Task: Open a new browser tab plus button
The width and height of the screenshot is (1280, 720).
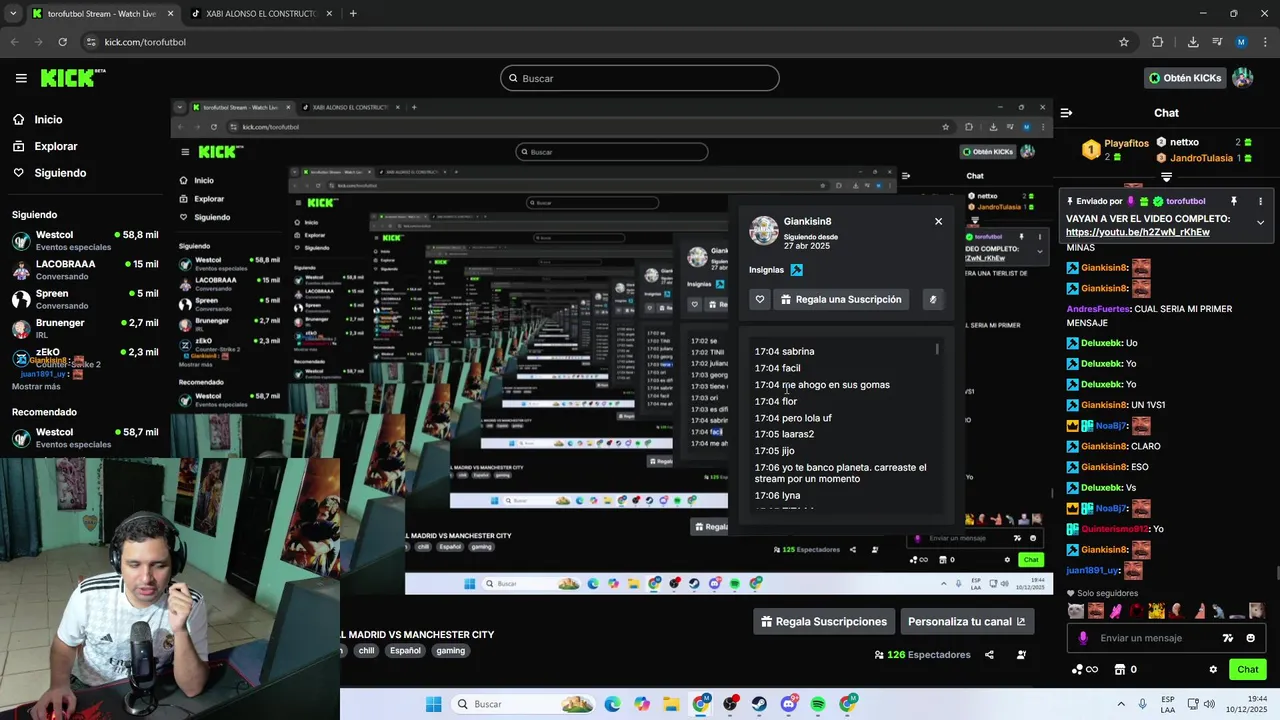Action: click(353, 14)
